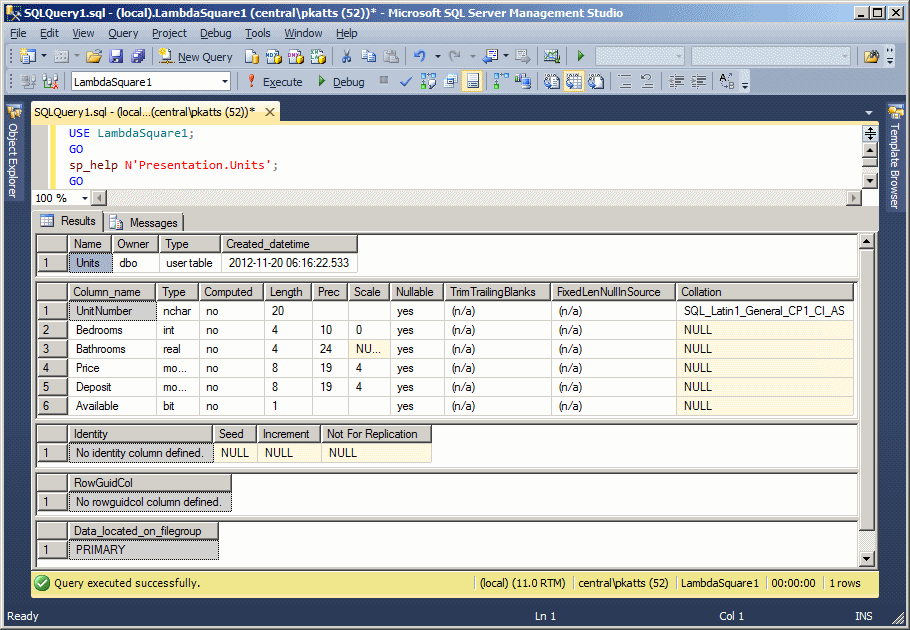This screenshot has width=910, height=630.
Task: Click the green Start Debugging arrow
Action: [x=580, y=56]
